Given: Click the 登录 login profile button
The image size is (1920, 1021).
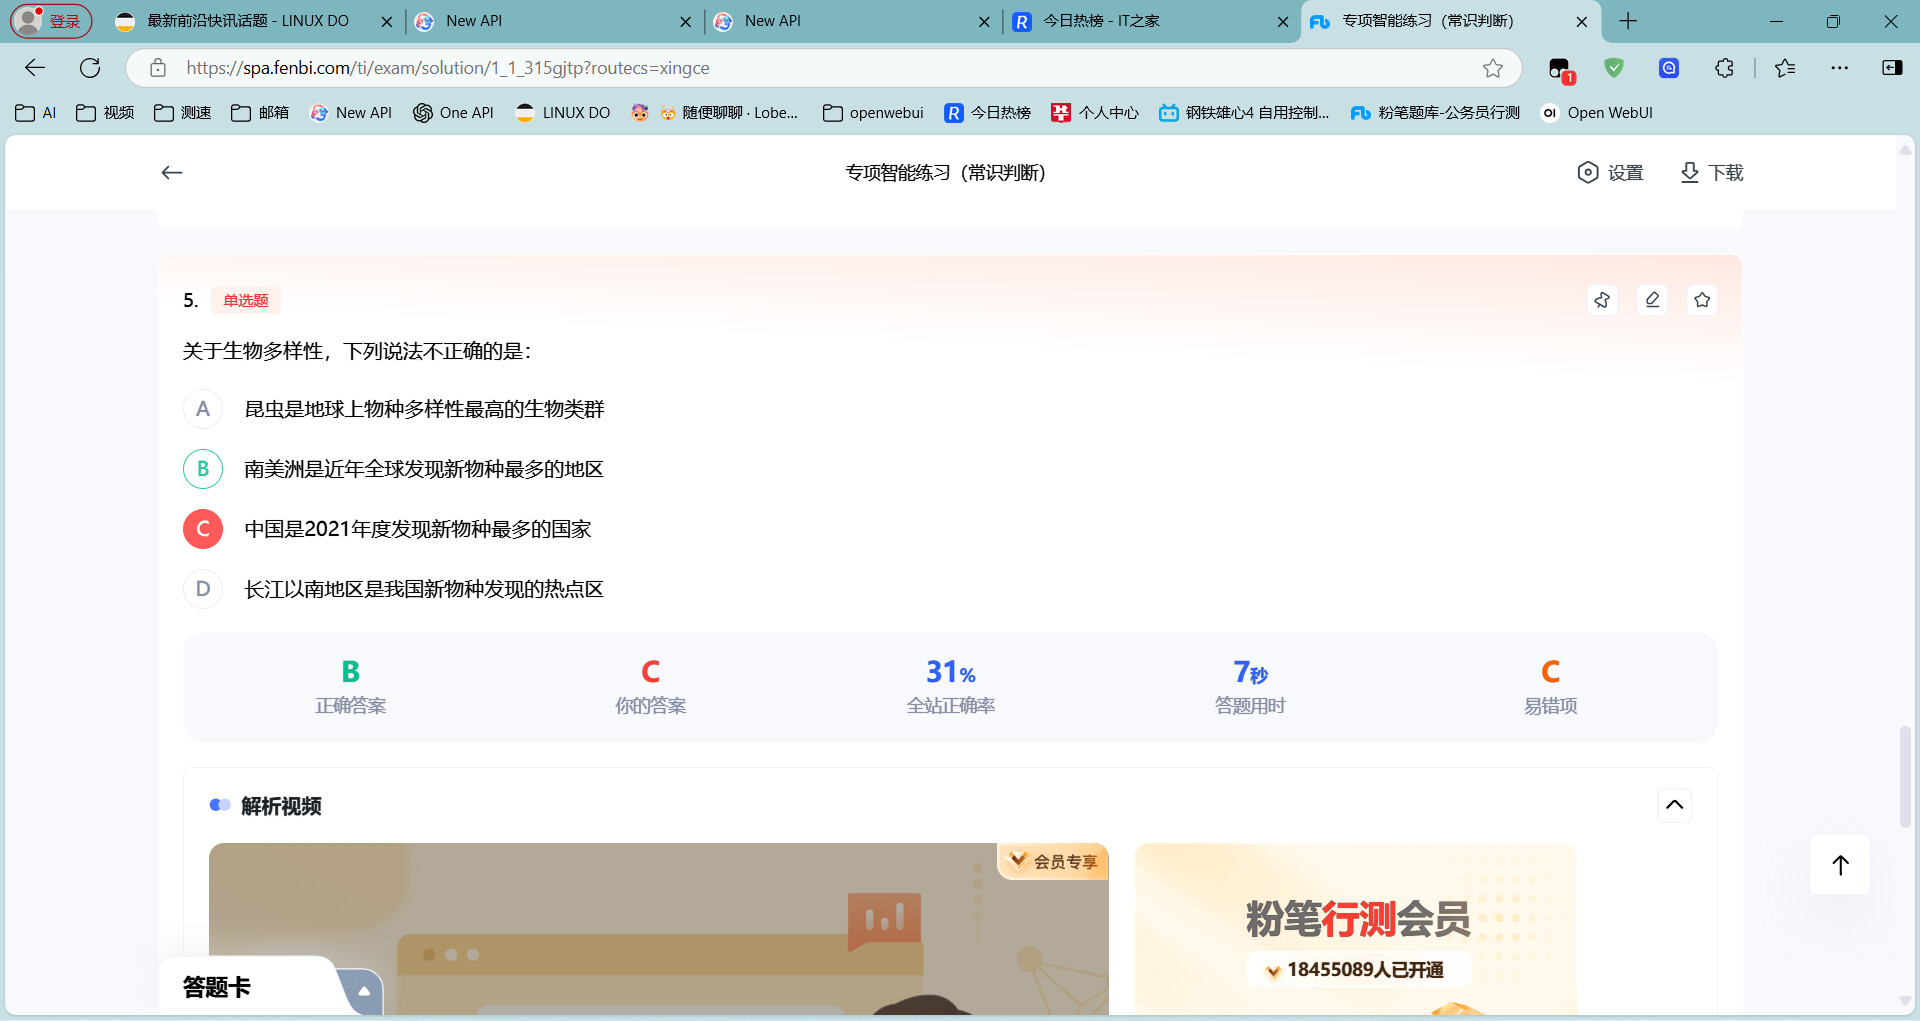Looking at the screenshot, I should tap(51, 21).
